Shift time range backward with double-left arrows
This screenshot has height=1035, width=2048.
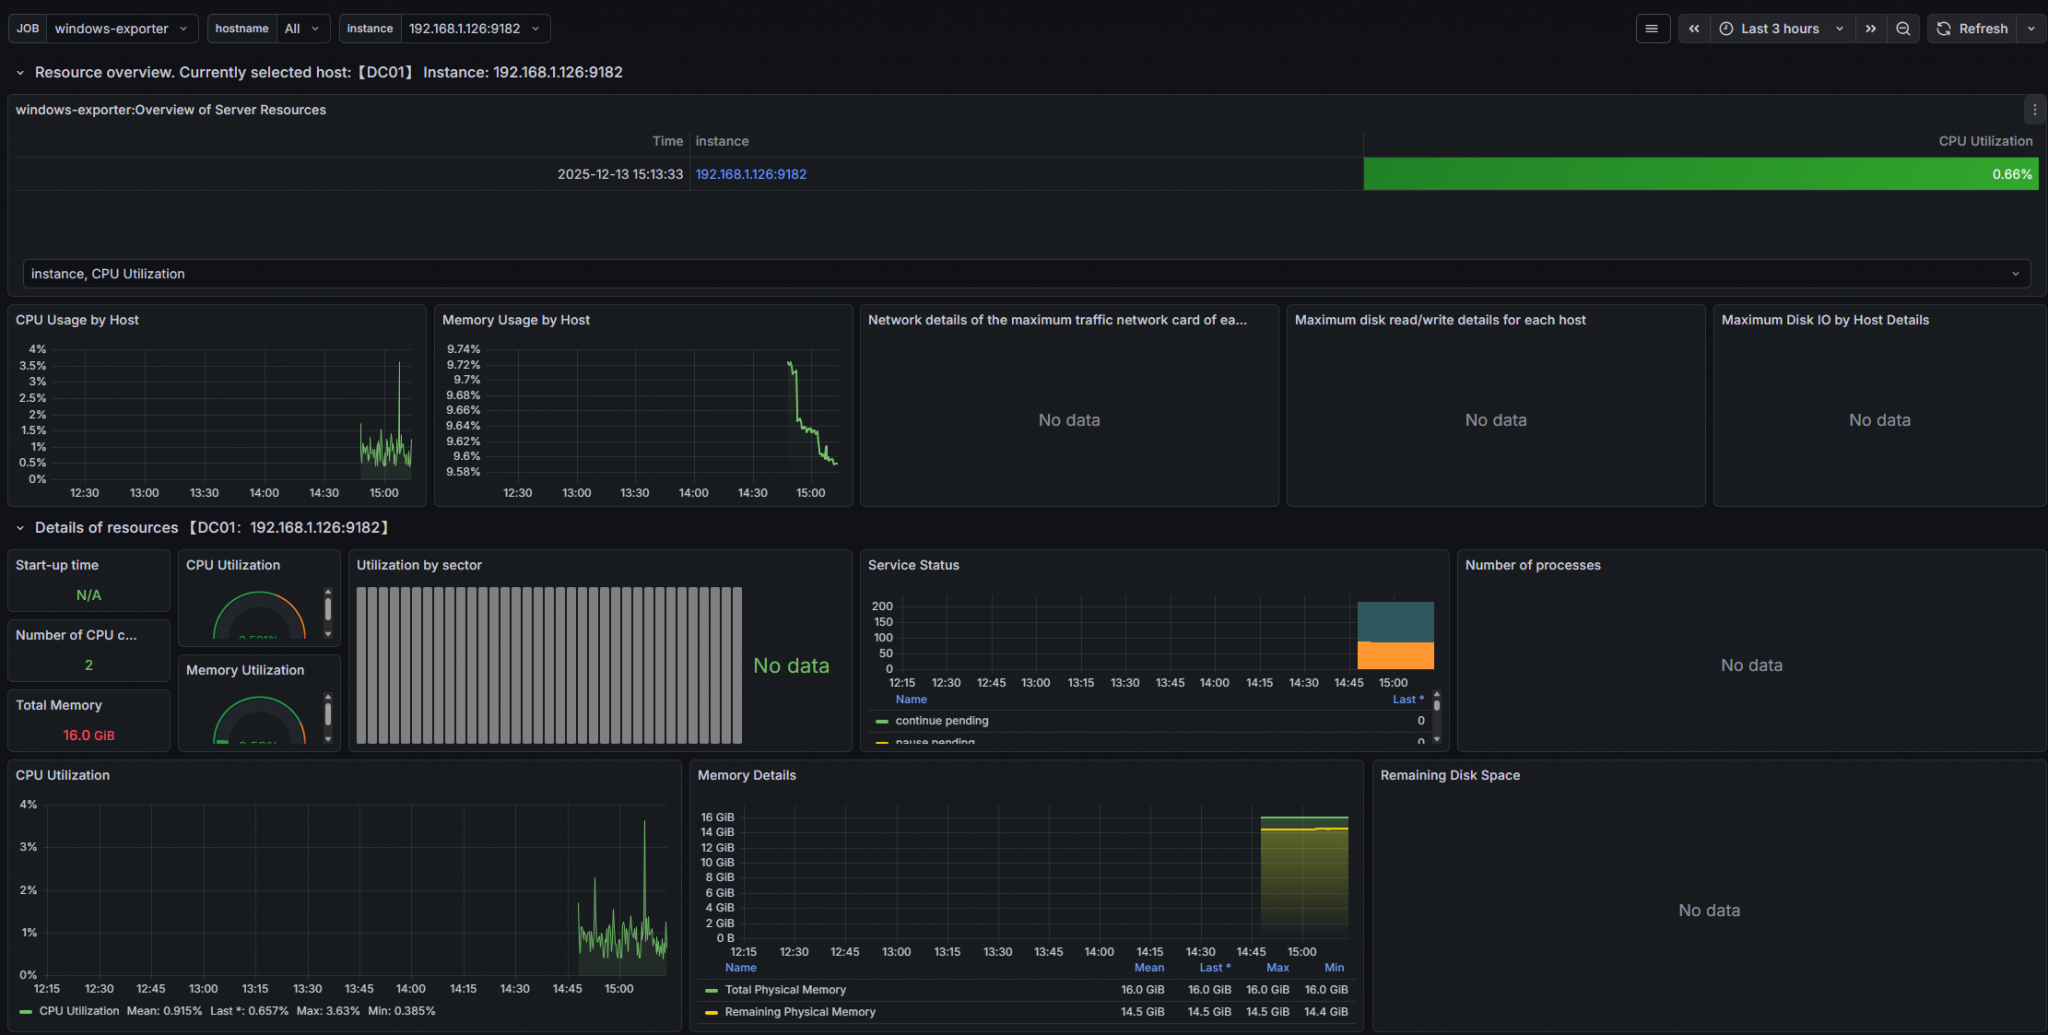pyautogui.click(x=1694, y=29)
